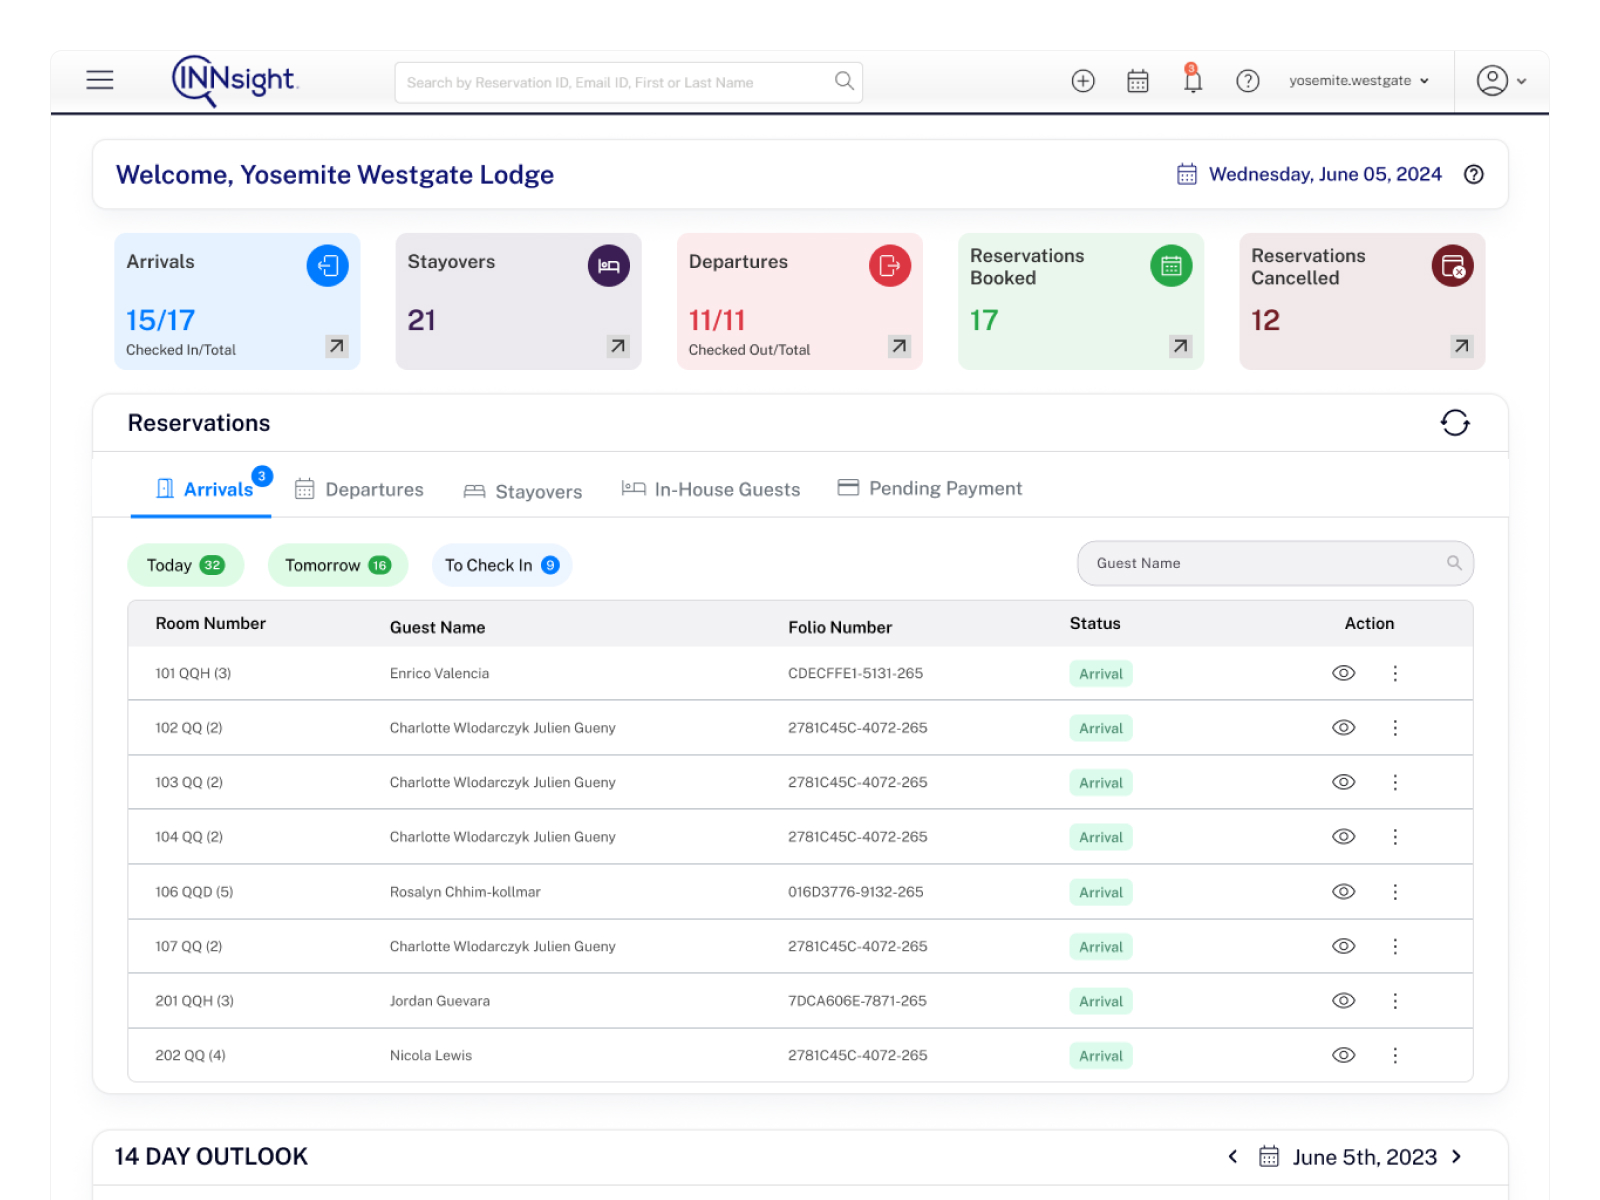Click the INNsight logo
Viewport: 1600px width, 1200px height.
[x=235, y=80]
